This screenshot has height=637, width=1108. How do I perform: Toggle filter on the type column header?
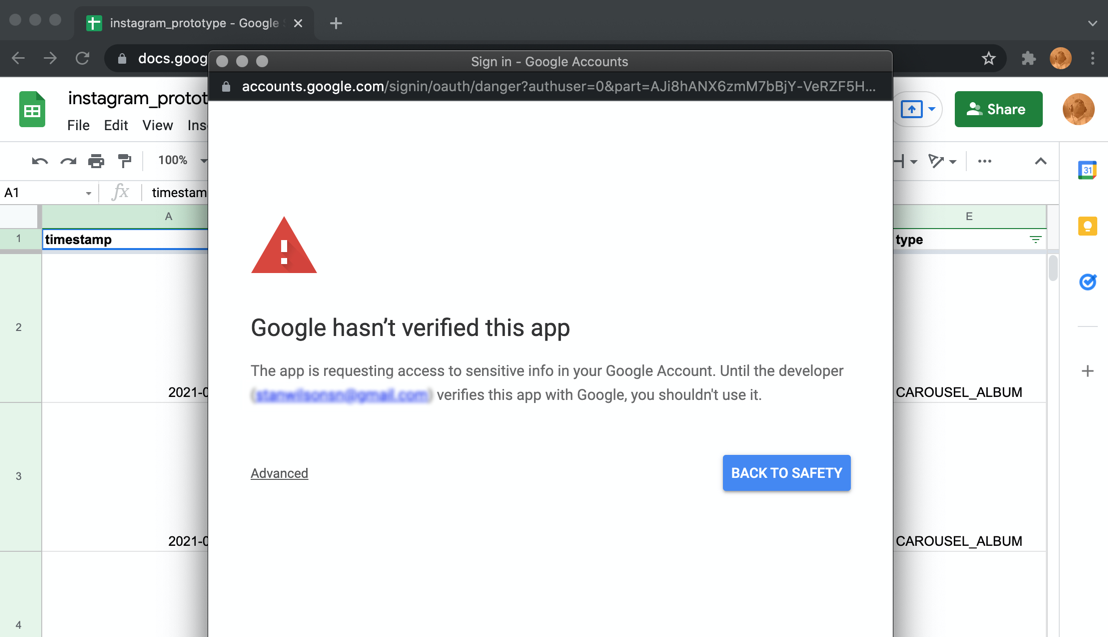[x=1035, y=240]
